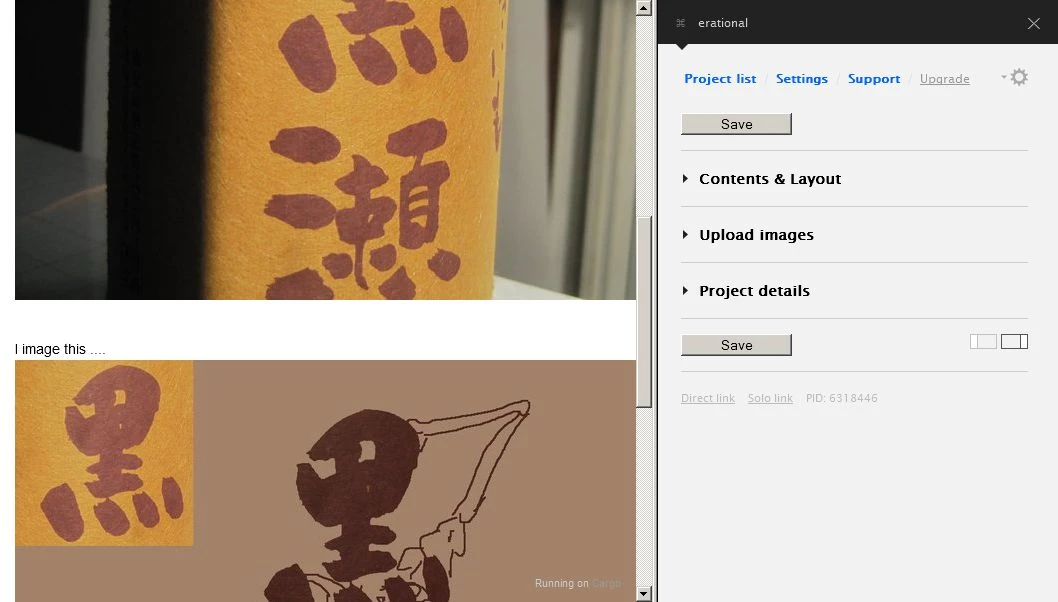Open the Direct link
The height and width of the screenshot is (602, 1058).
(x=708, y=398)
